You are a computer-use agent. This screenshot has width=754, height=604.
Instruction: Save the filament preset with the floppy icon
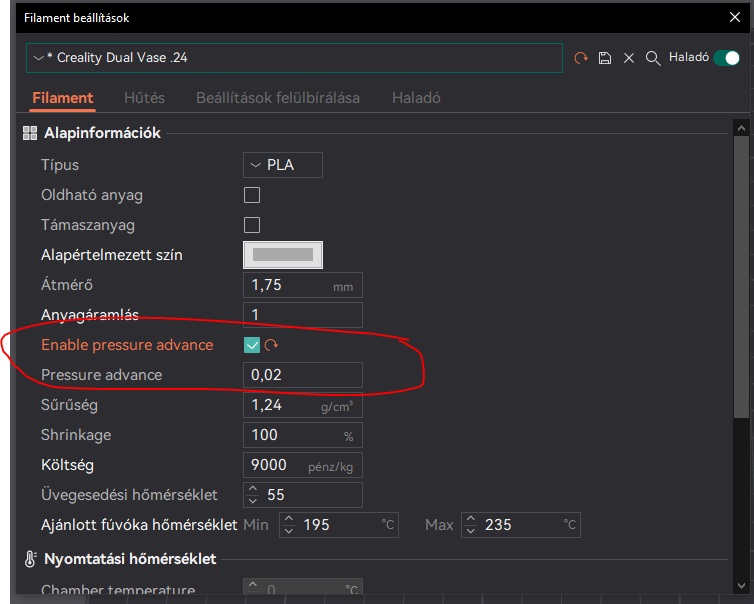pyautogui.click(x=604, y=58)
